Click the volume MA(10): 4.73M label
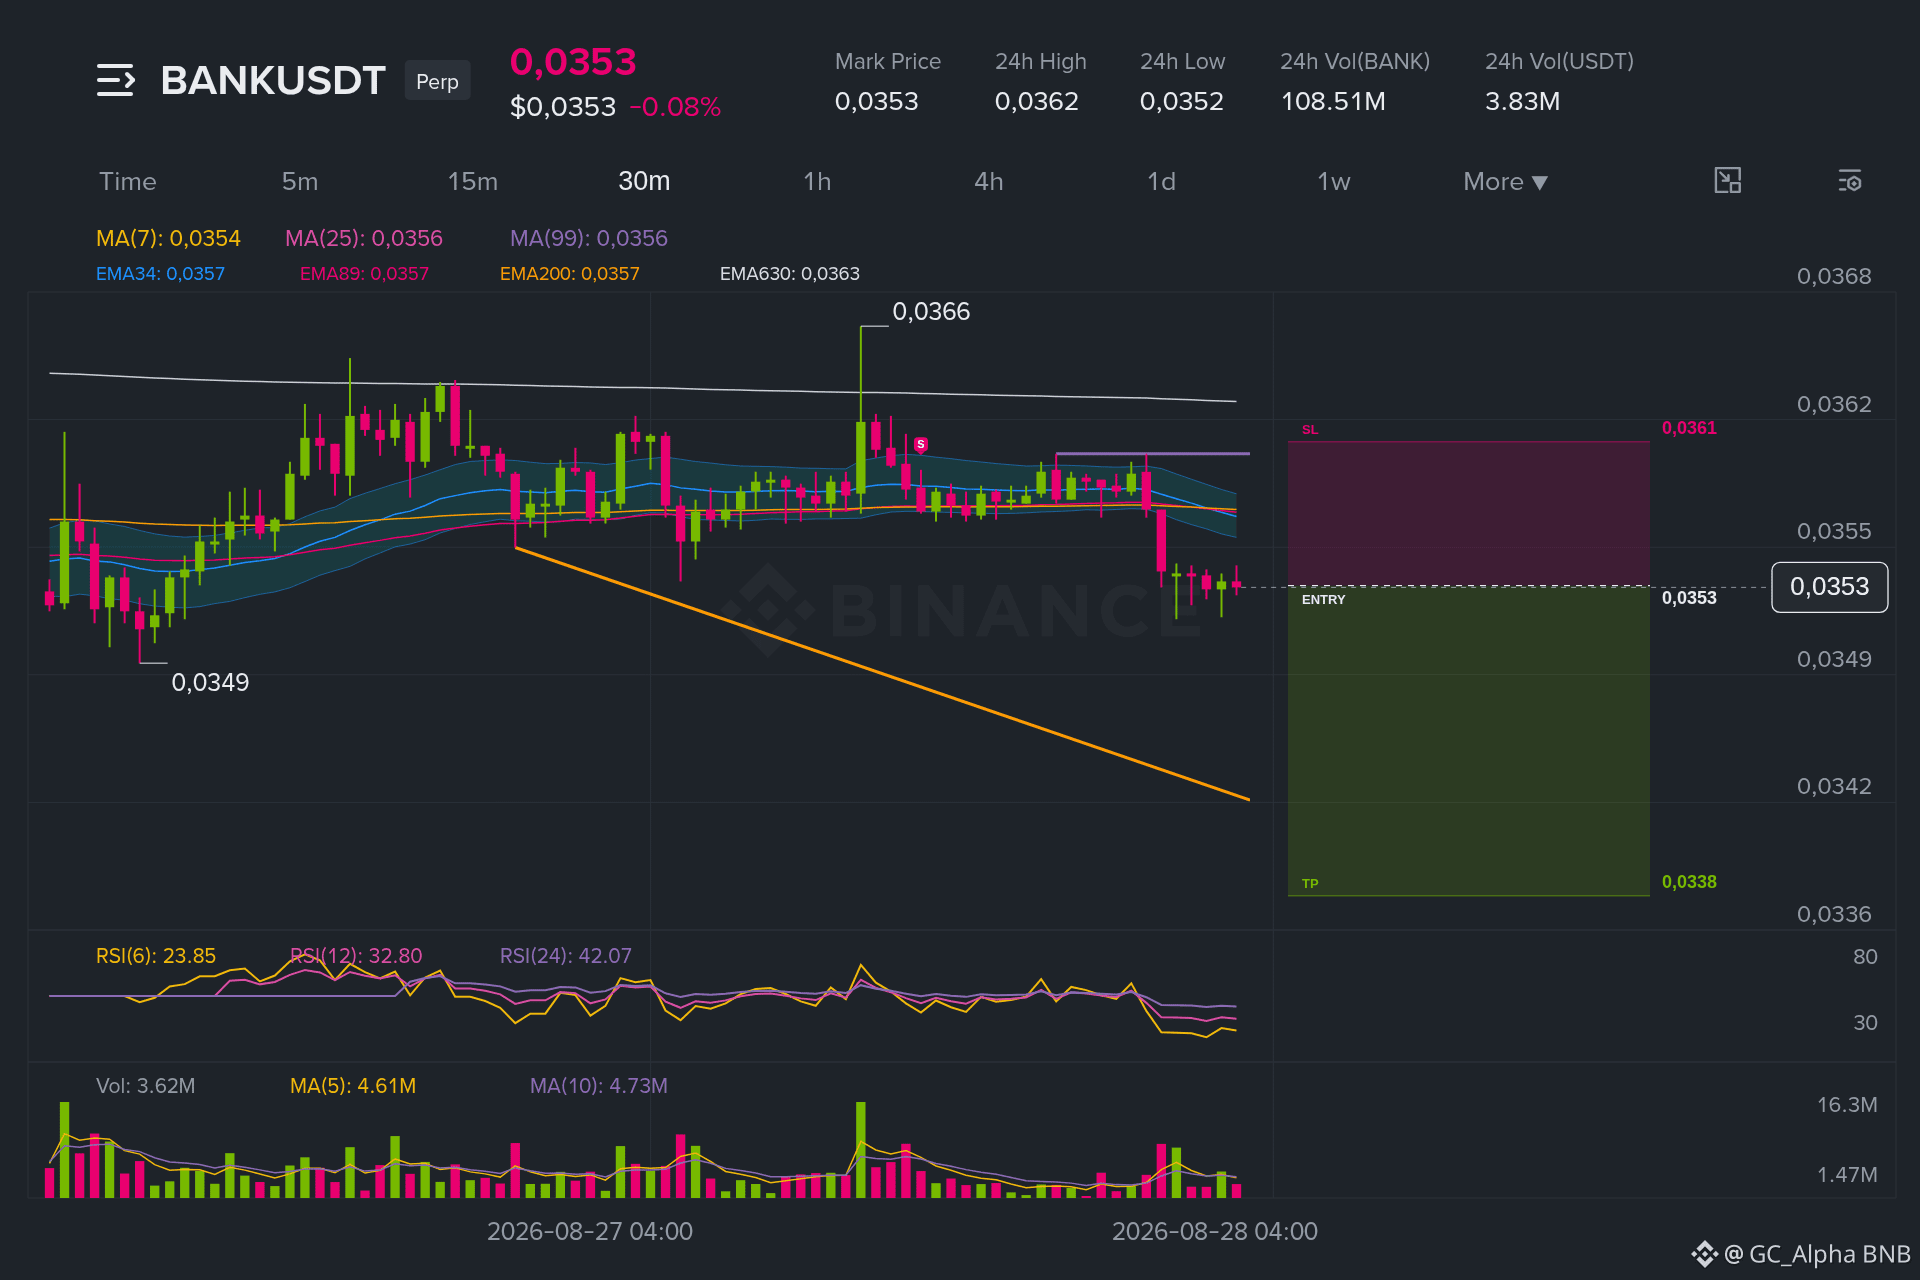Viewport: 1920px width, 1280px height. 599,1086
